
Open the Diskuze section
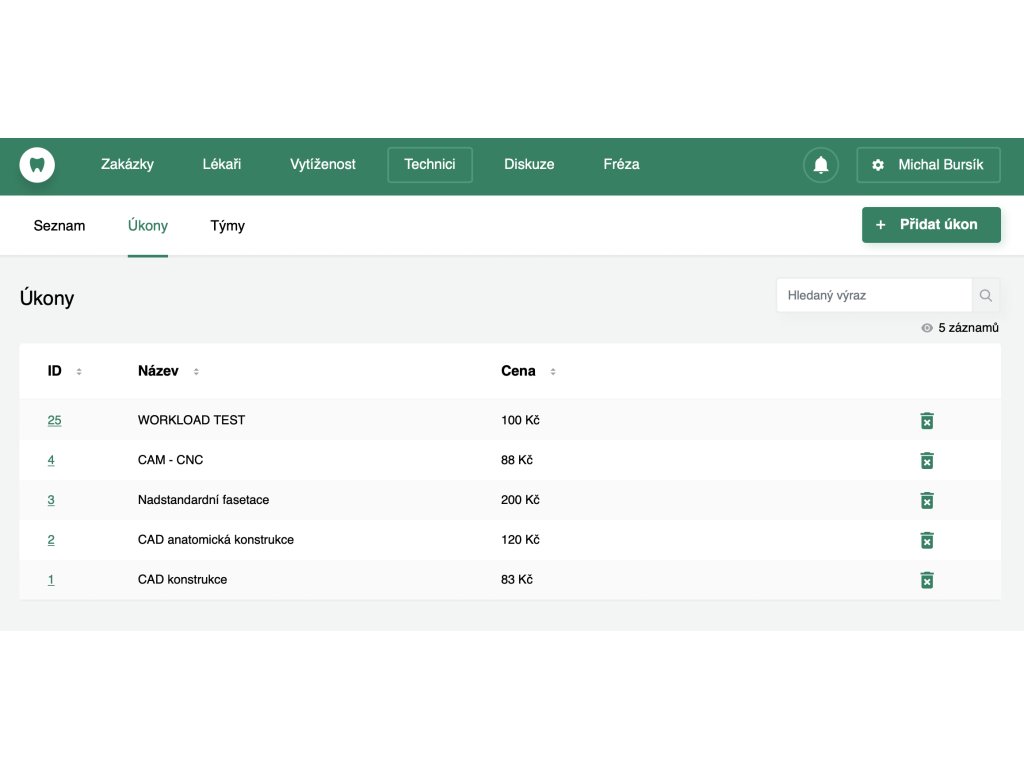point(529,165)
